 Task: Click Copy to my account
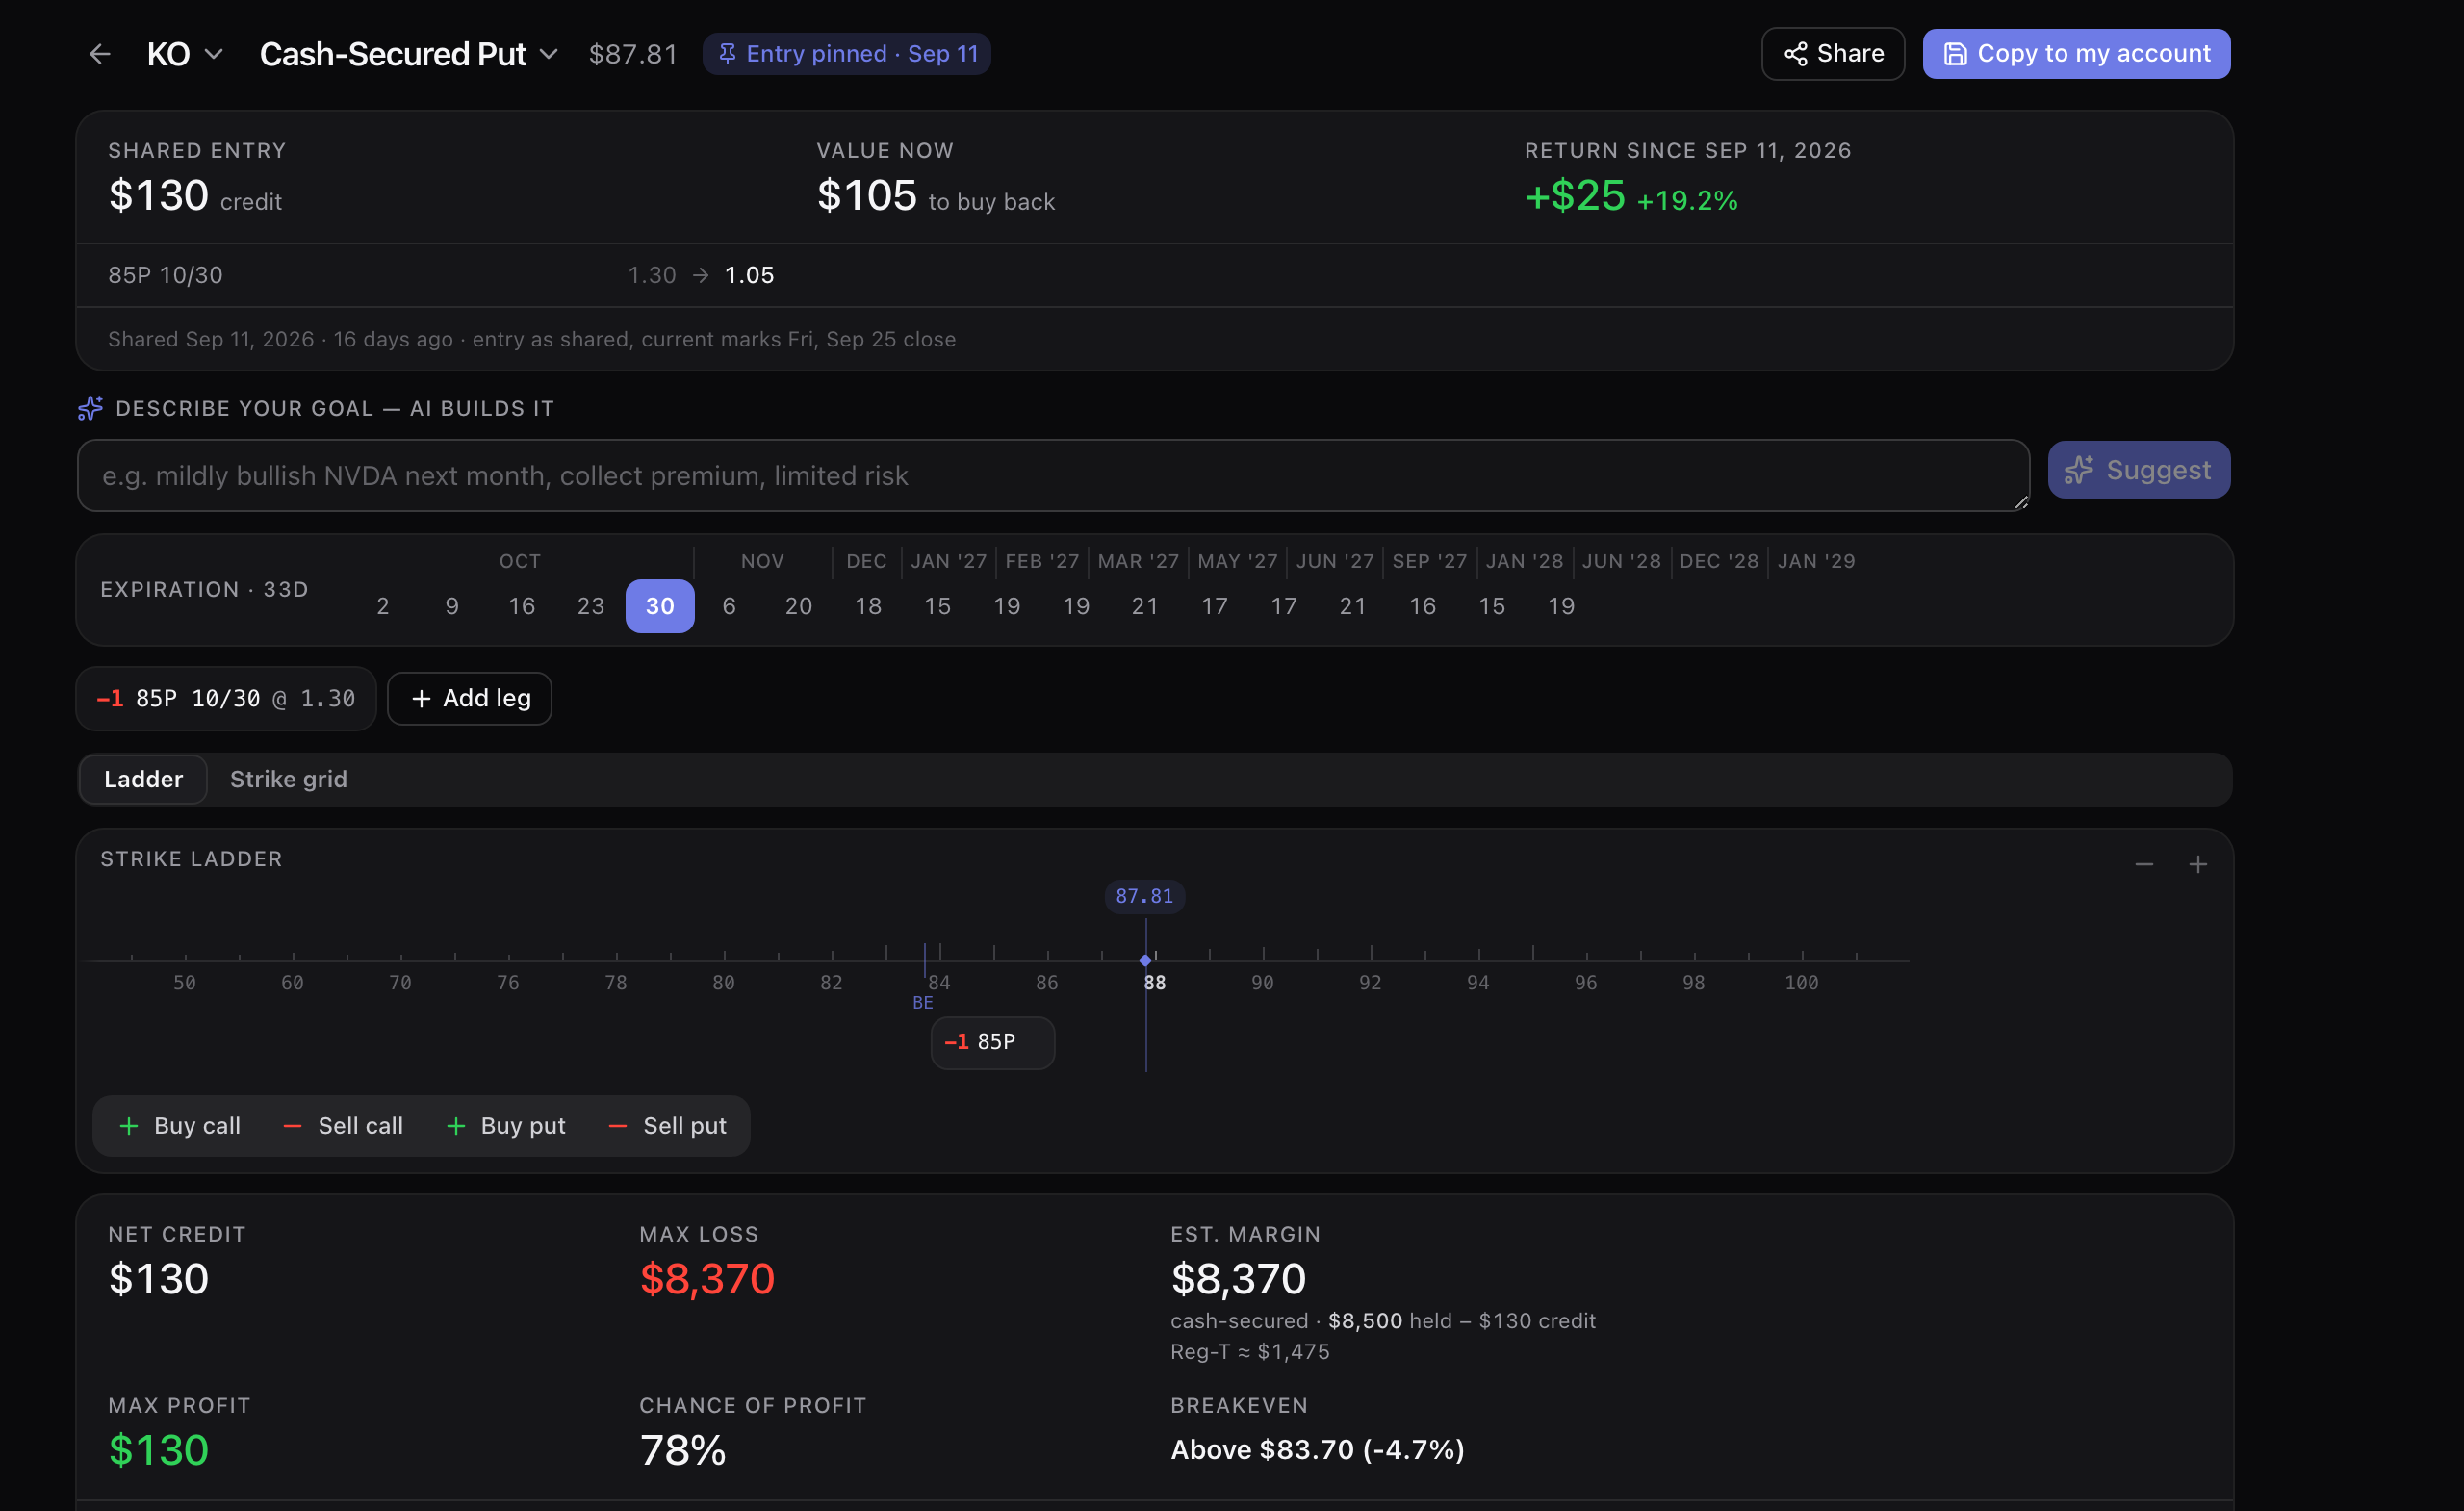coord(2075,54)
